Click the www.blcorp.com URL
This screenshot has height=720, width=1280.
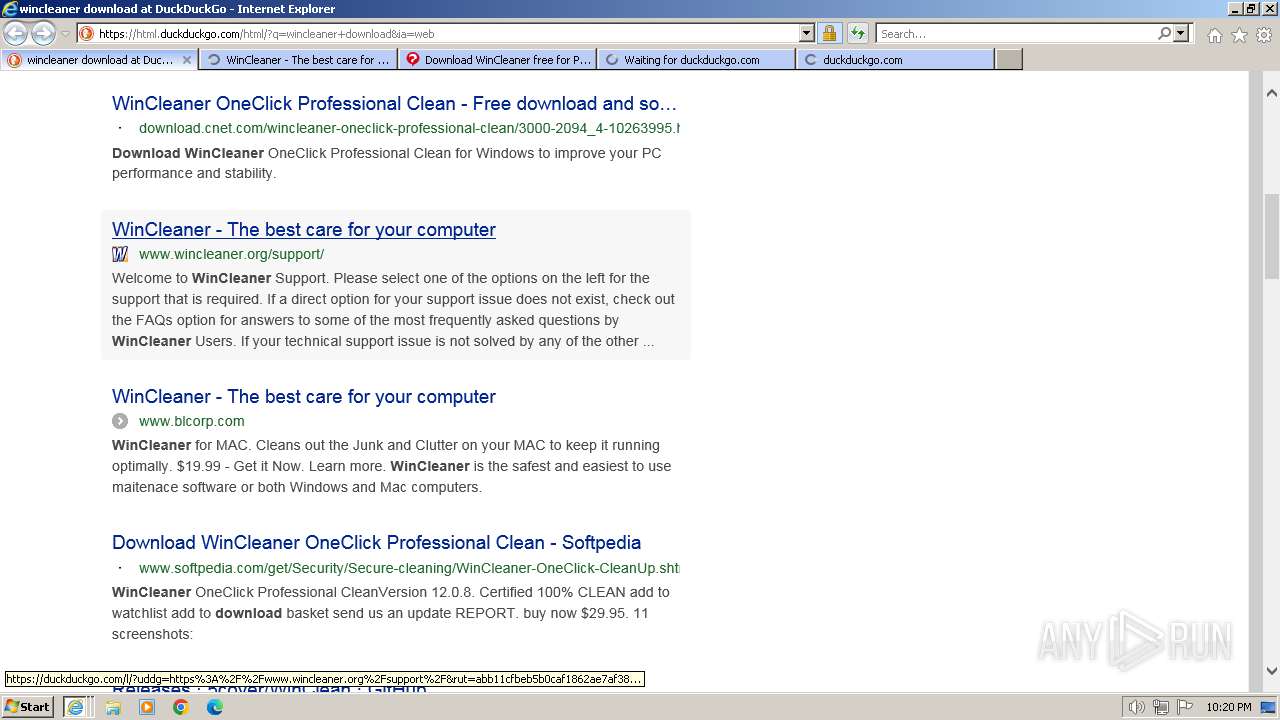(191, 421)
